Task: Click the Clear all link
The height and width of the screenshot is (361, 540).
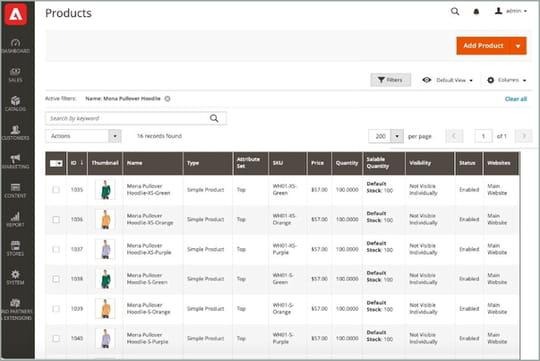Action: (516, 99)
